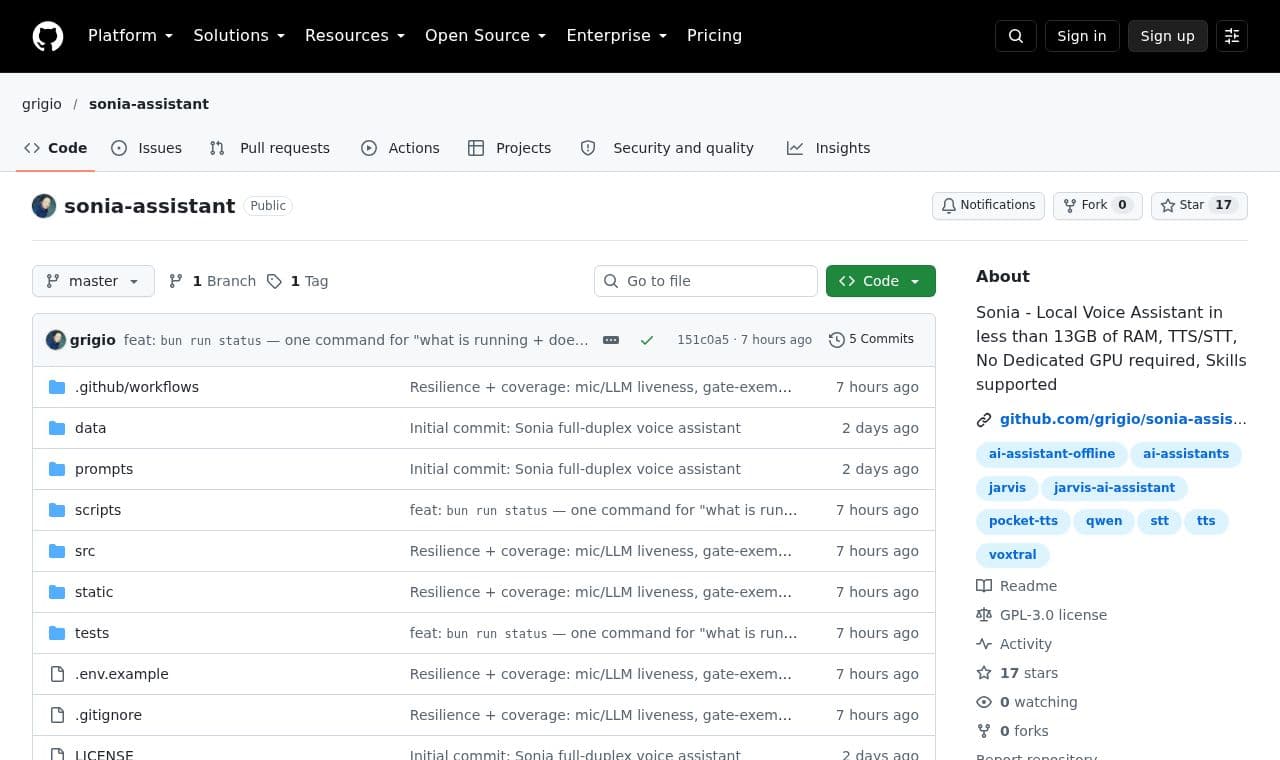The width and height of the screenshot is (1280, 760).
Task: Click the Notifications button
Action: coord(988,206)
